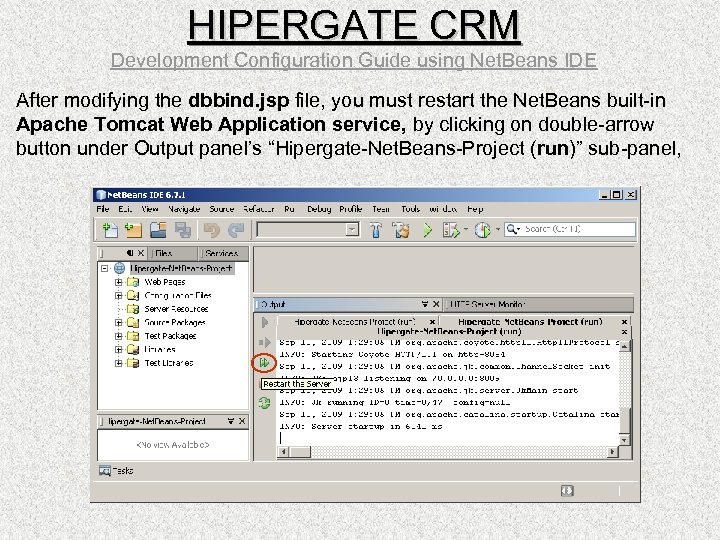Open the View menu
This screenshot has height=540, width=720.
[x=150, y=209]
